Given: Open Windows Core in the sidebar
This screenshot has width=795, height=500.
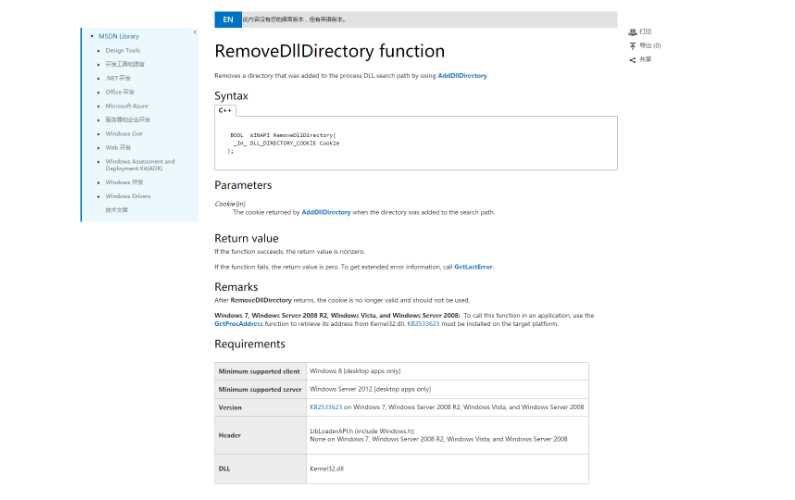Looking at the screenshot, I should pos(124,133).
